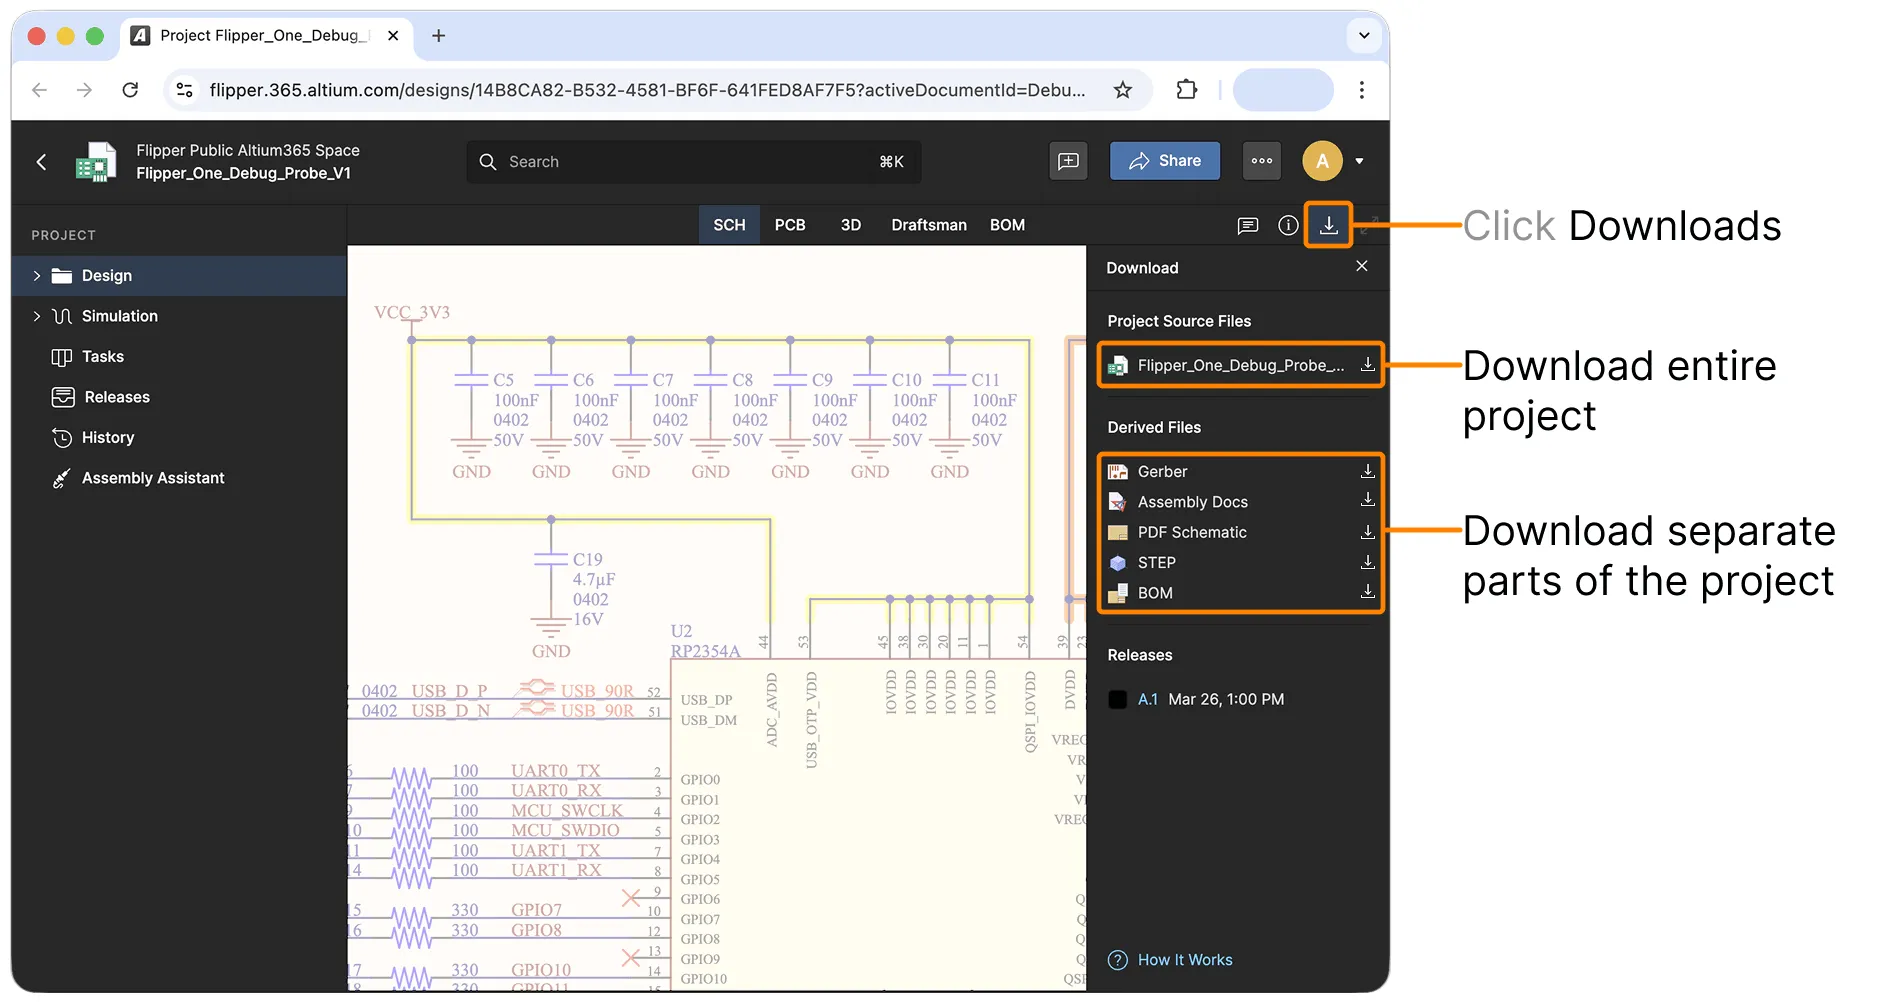Viewport: 1900px width, 1002px height.
Task: Open the Chrome three-dot menu
Action: tap(1361, 90)
